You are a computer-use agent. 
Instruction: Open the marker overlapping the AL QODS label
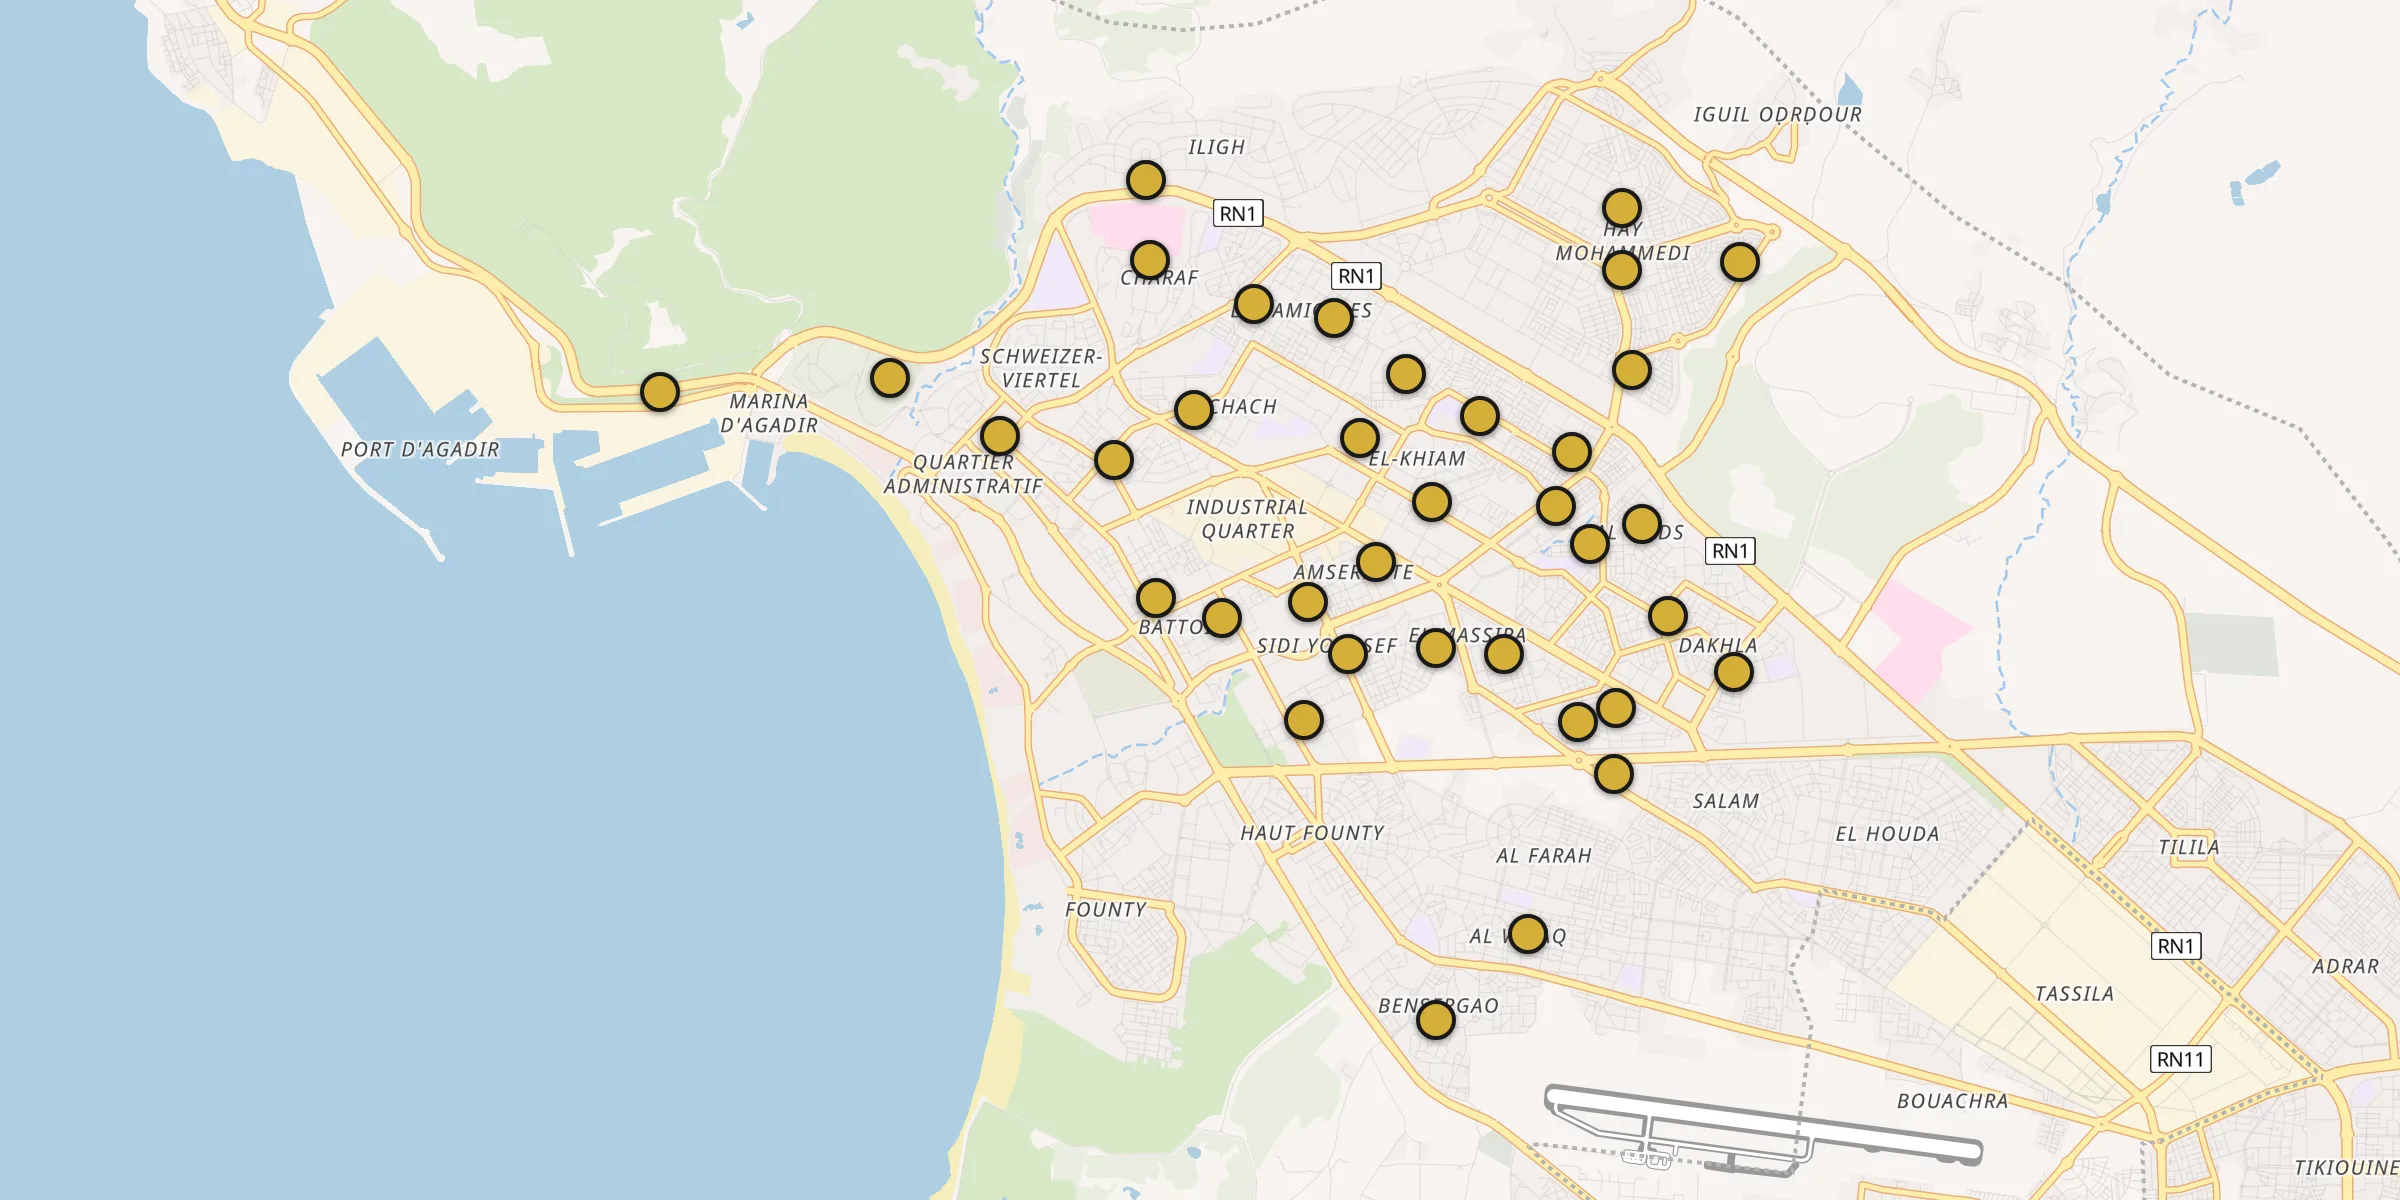1642,524
